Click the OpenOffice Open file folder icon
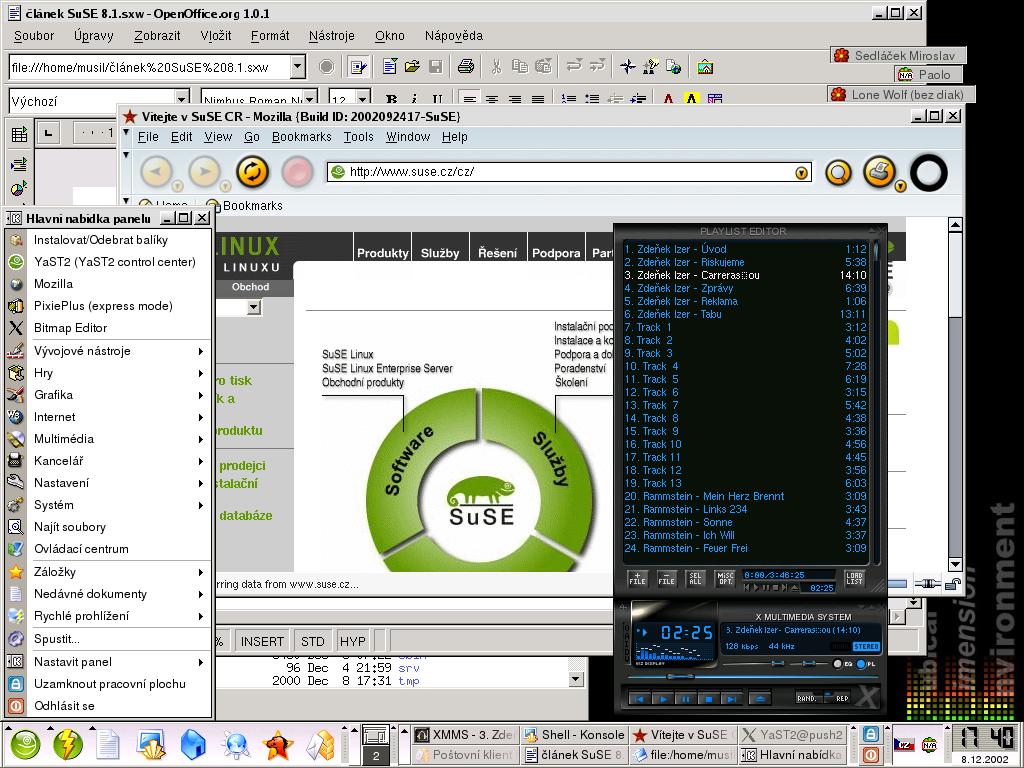The height and width of the screenshot is (768, 1024). coord(412,67)
